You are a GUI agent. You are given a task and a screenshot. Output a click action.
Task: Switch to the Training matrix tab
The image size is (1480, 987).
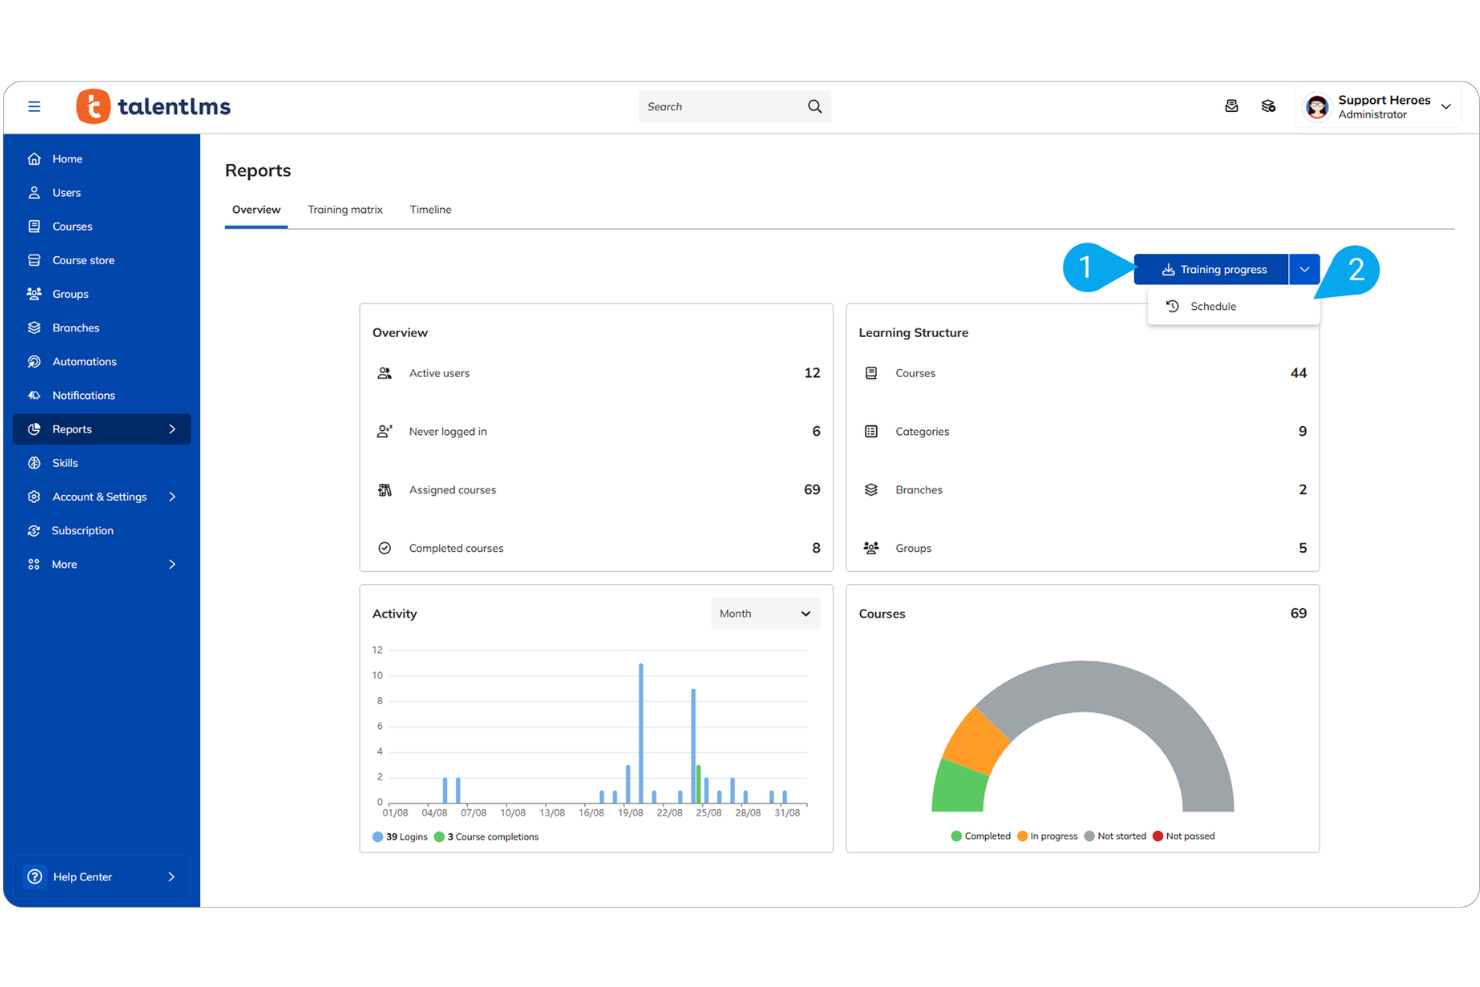click(x=345, y=209)
